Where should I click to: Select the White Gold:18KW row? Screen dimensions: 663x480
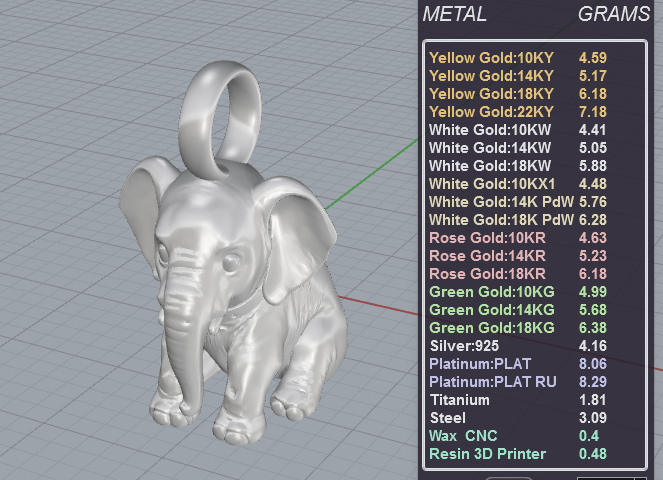(x=518, y=166)
